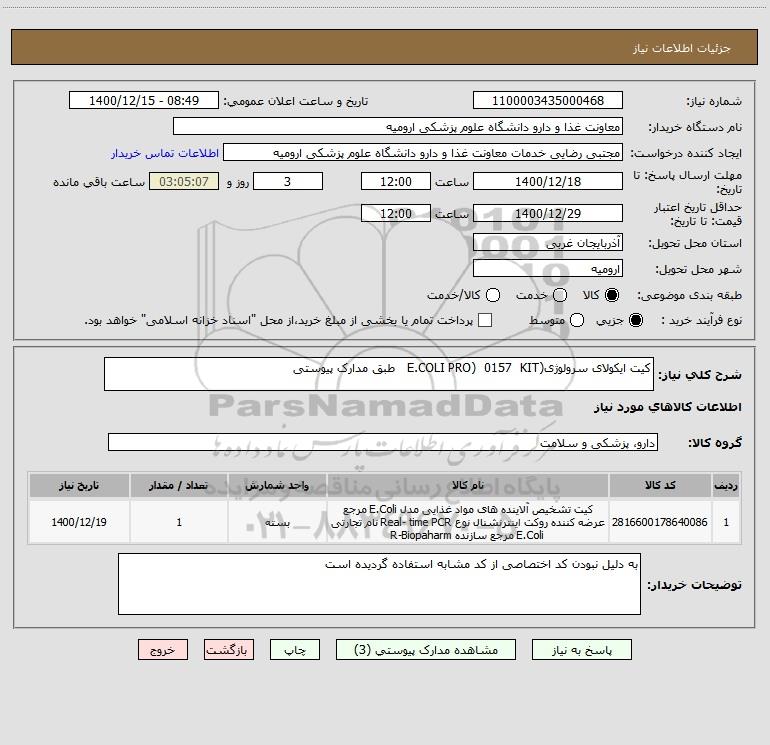Viewport: 770px width, 745px height.
Task: Click the price validity date 1400/12/29
Action: point(548,213)
